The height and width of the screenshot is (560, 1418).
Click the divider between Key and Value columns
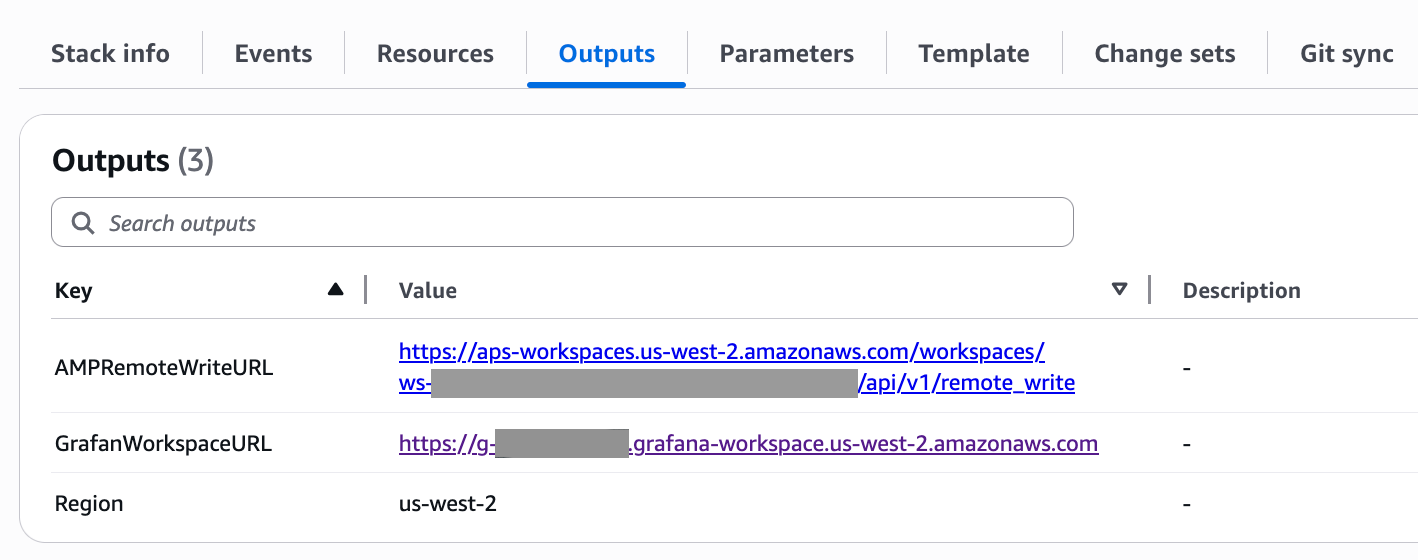coord(366,290)
